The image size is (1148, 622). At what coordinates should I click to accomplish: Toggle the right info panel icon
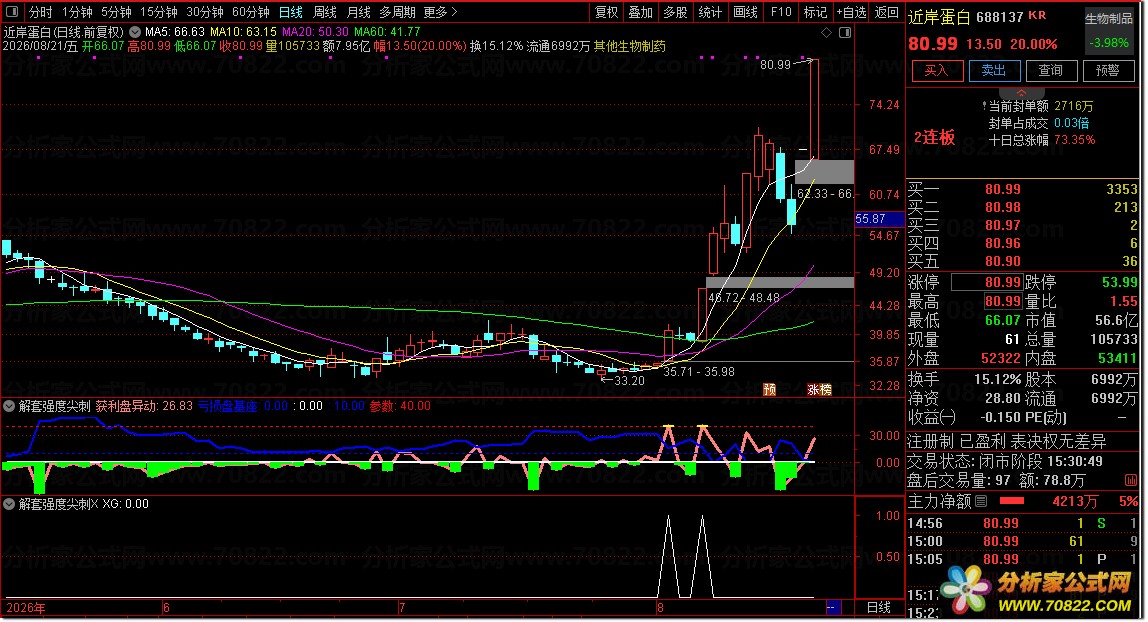tap(844, 32)
